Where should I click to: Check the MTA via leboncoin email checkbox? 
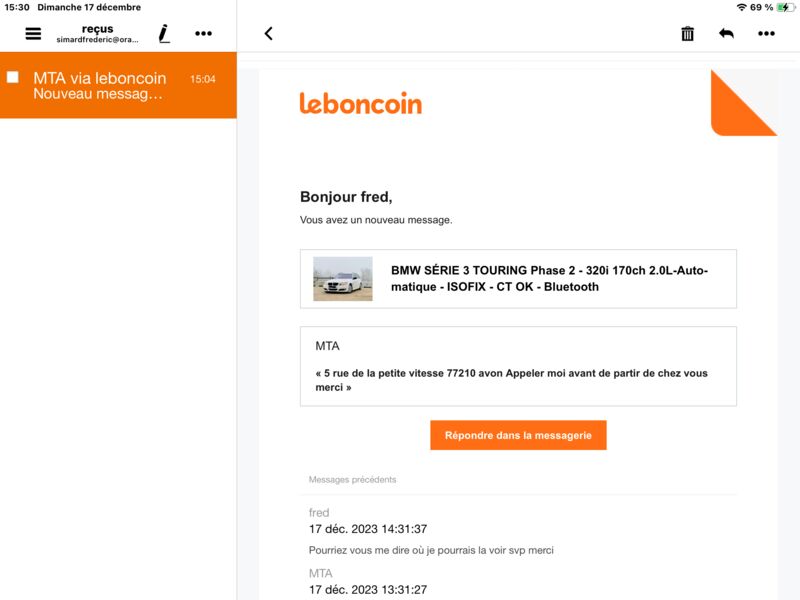click(x=13, y=77)
